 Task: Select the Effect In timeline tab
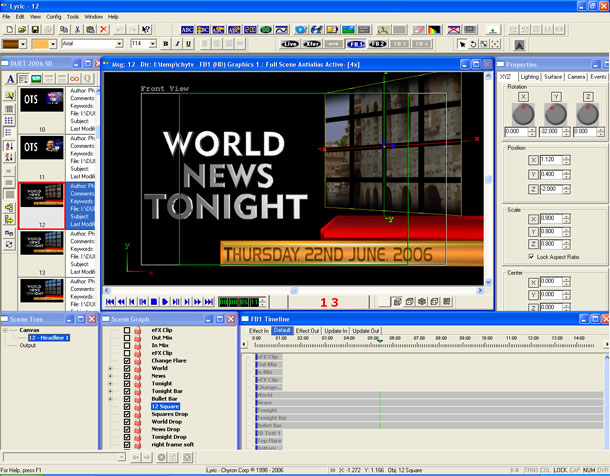point(259,331)
